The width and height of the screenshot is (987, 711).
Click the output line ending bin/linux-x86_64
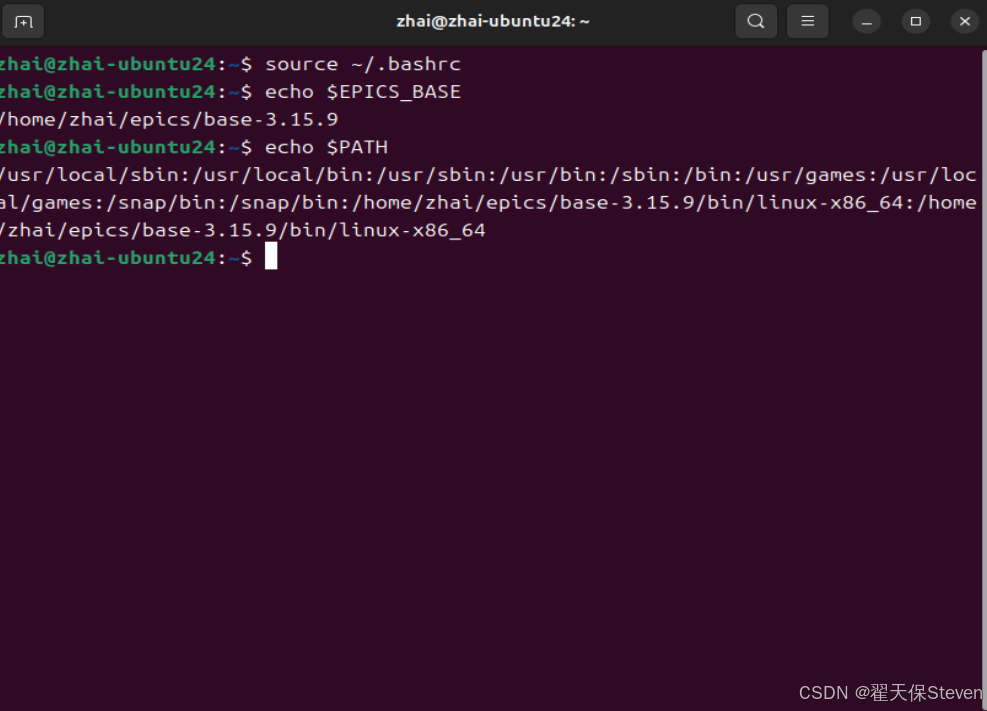point(243,230)
